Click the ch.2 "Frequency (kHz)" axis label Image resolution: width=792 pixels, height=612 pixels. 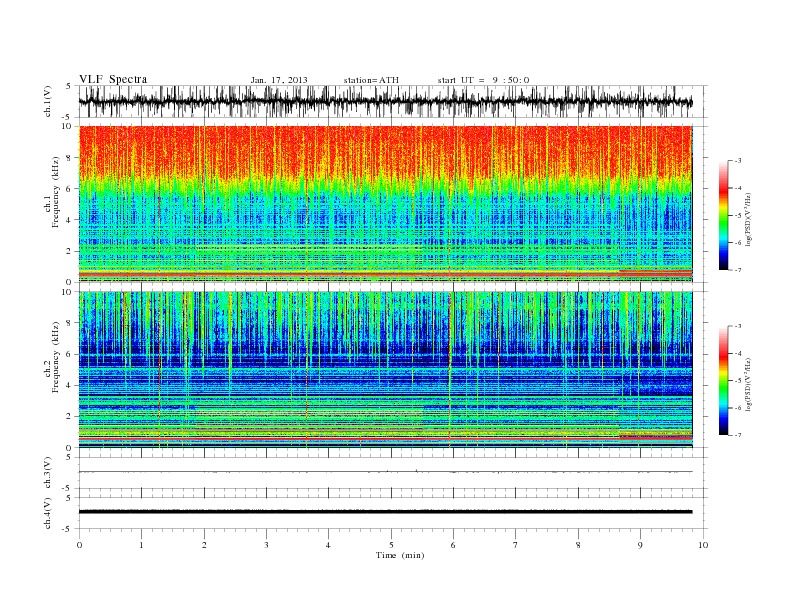[55, 357]
